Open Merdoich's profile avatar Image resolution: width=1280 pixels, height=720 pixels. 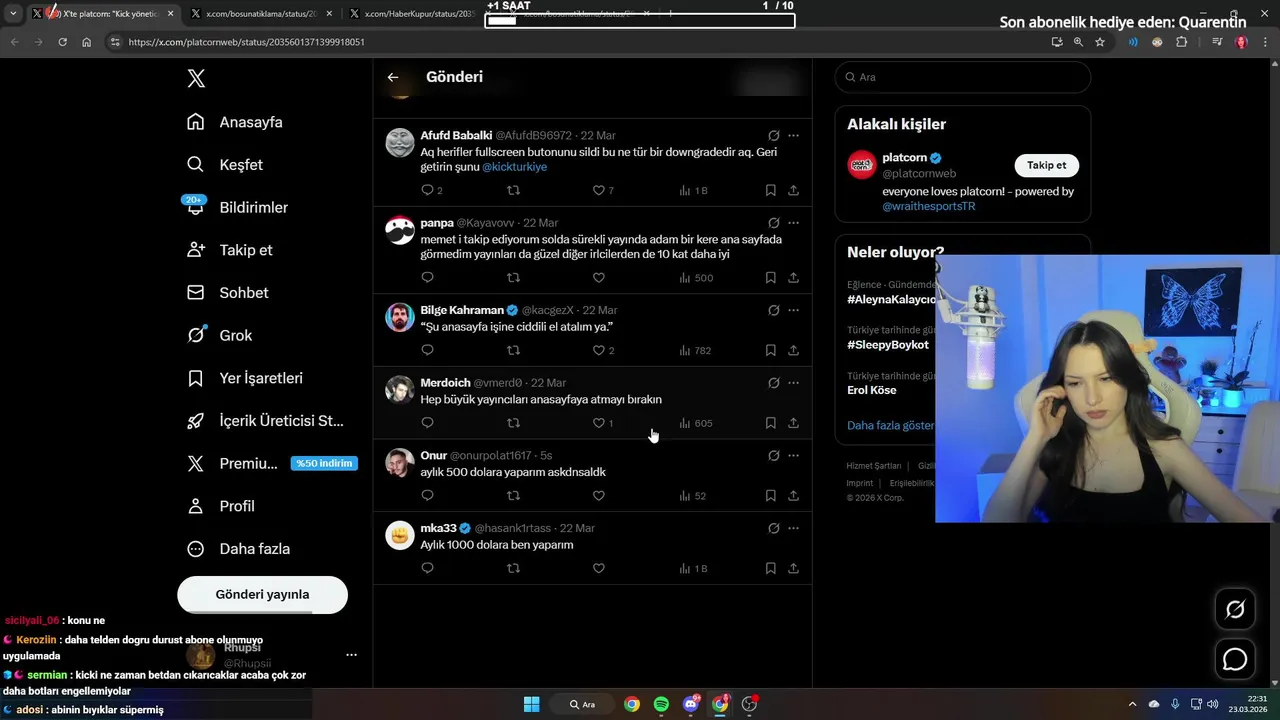click(x=400, y=390)
